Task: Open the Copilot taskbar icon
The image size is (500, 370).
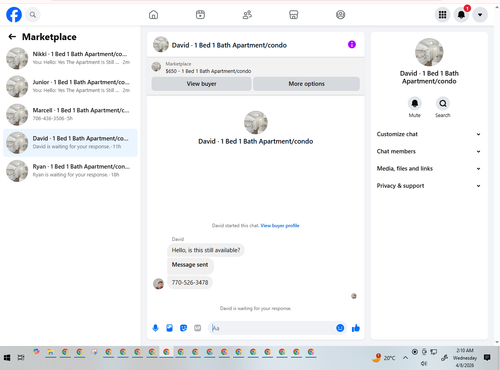Action: (x=36, y=352)
